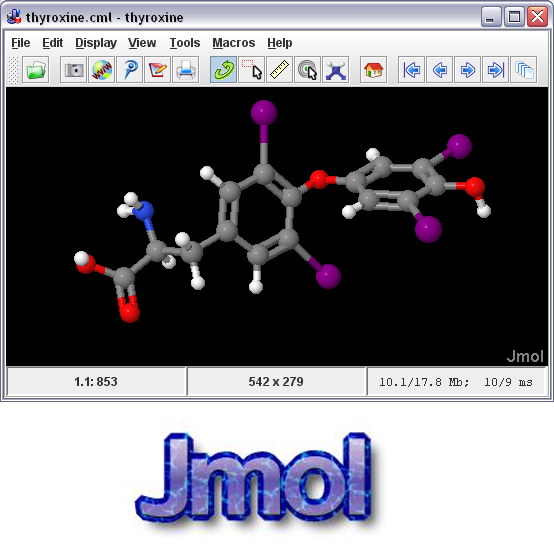Click the model kit molecule icon
554x554 pixels.
point(336,70)
